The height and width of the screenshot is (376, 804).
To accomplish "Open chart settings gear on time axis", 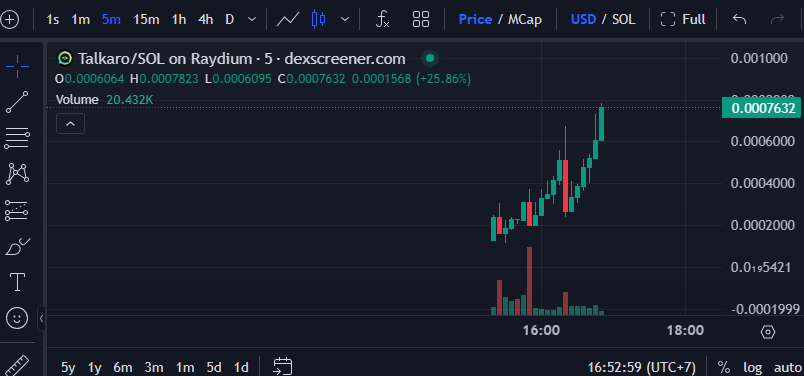I will 767,332.
